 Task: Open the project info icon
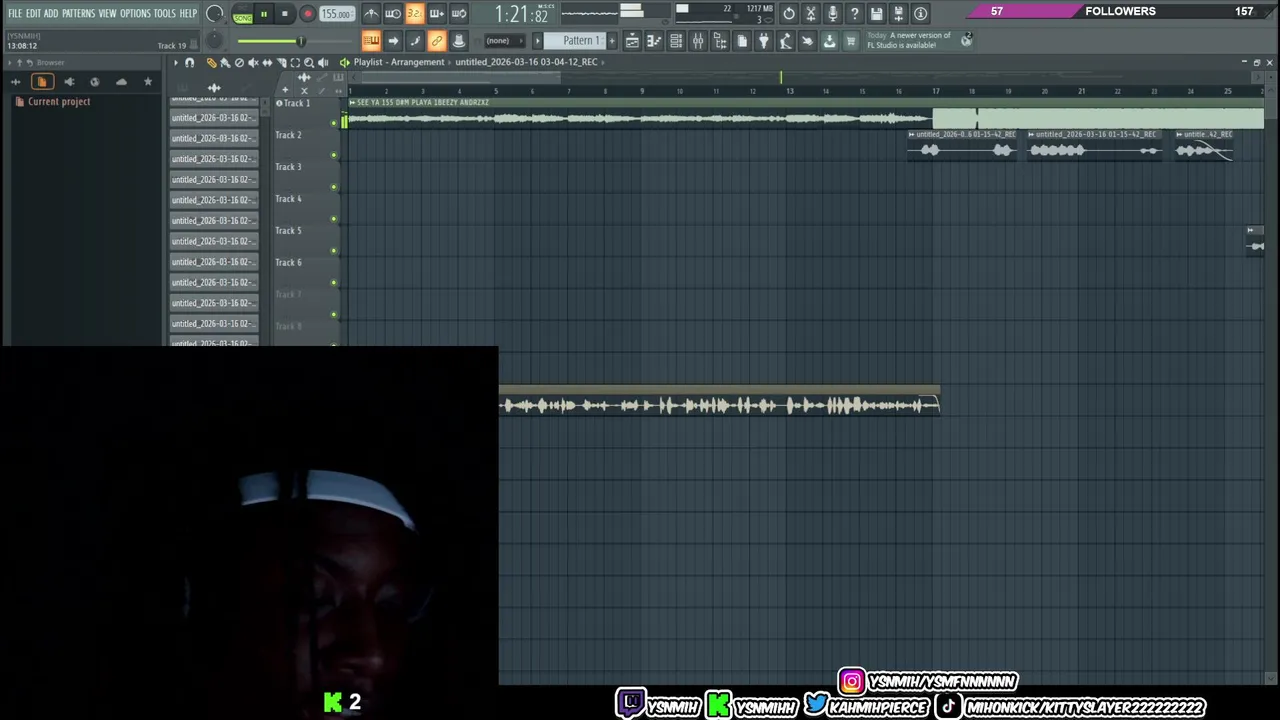pyautogui.click(x=921, y=14)
